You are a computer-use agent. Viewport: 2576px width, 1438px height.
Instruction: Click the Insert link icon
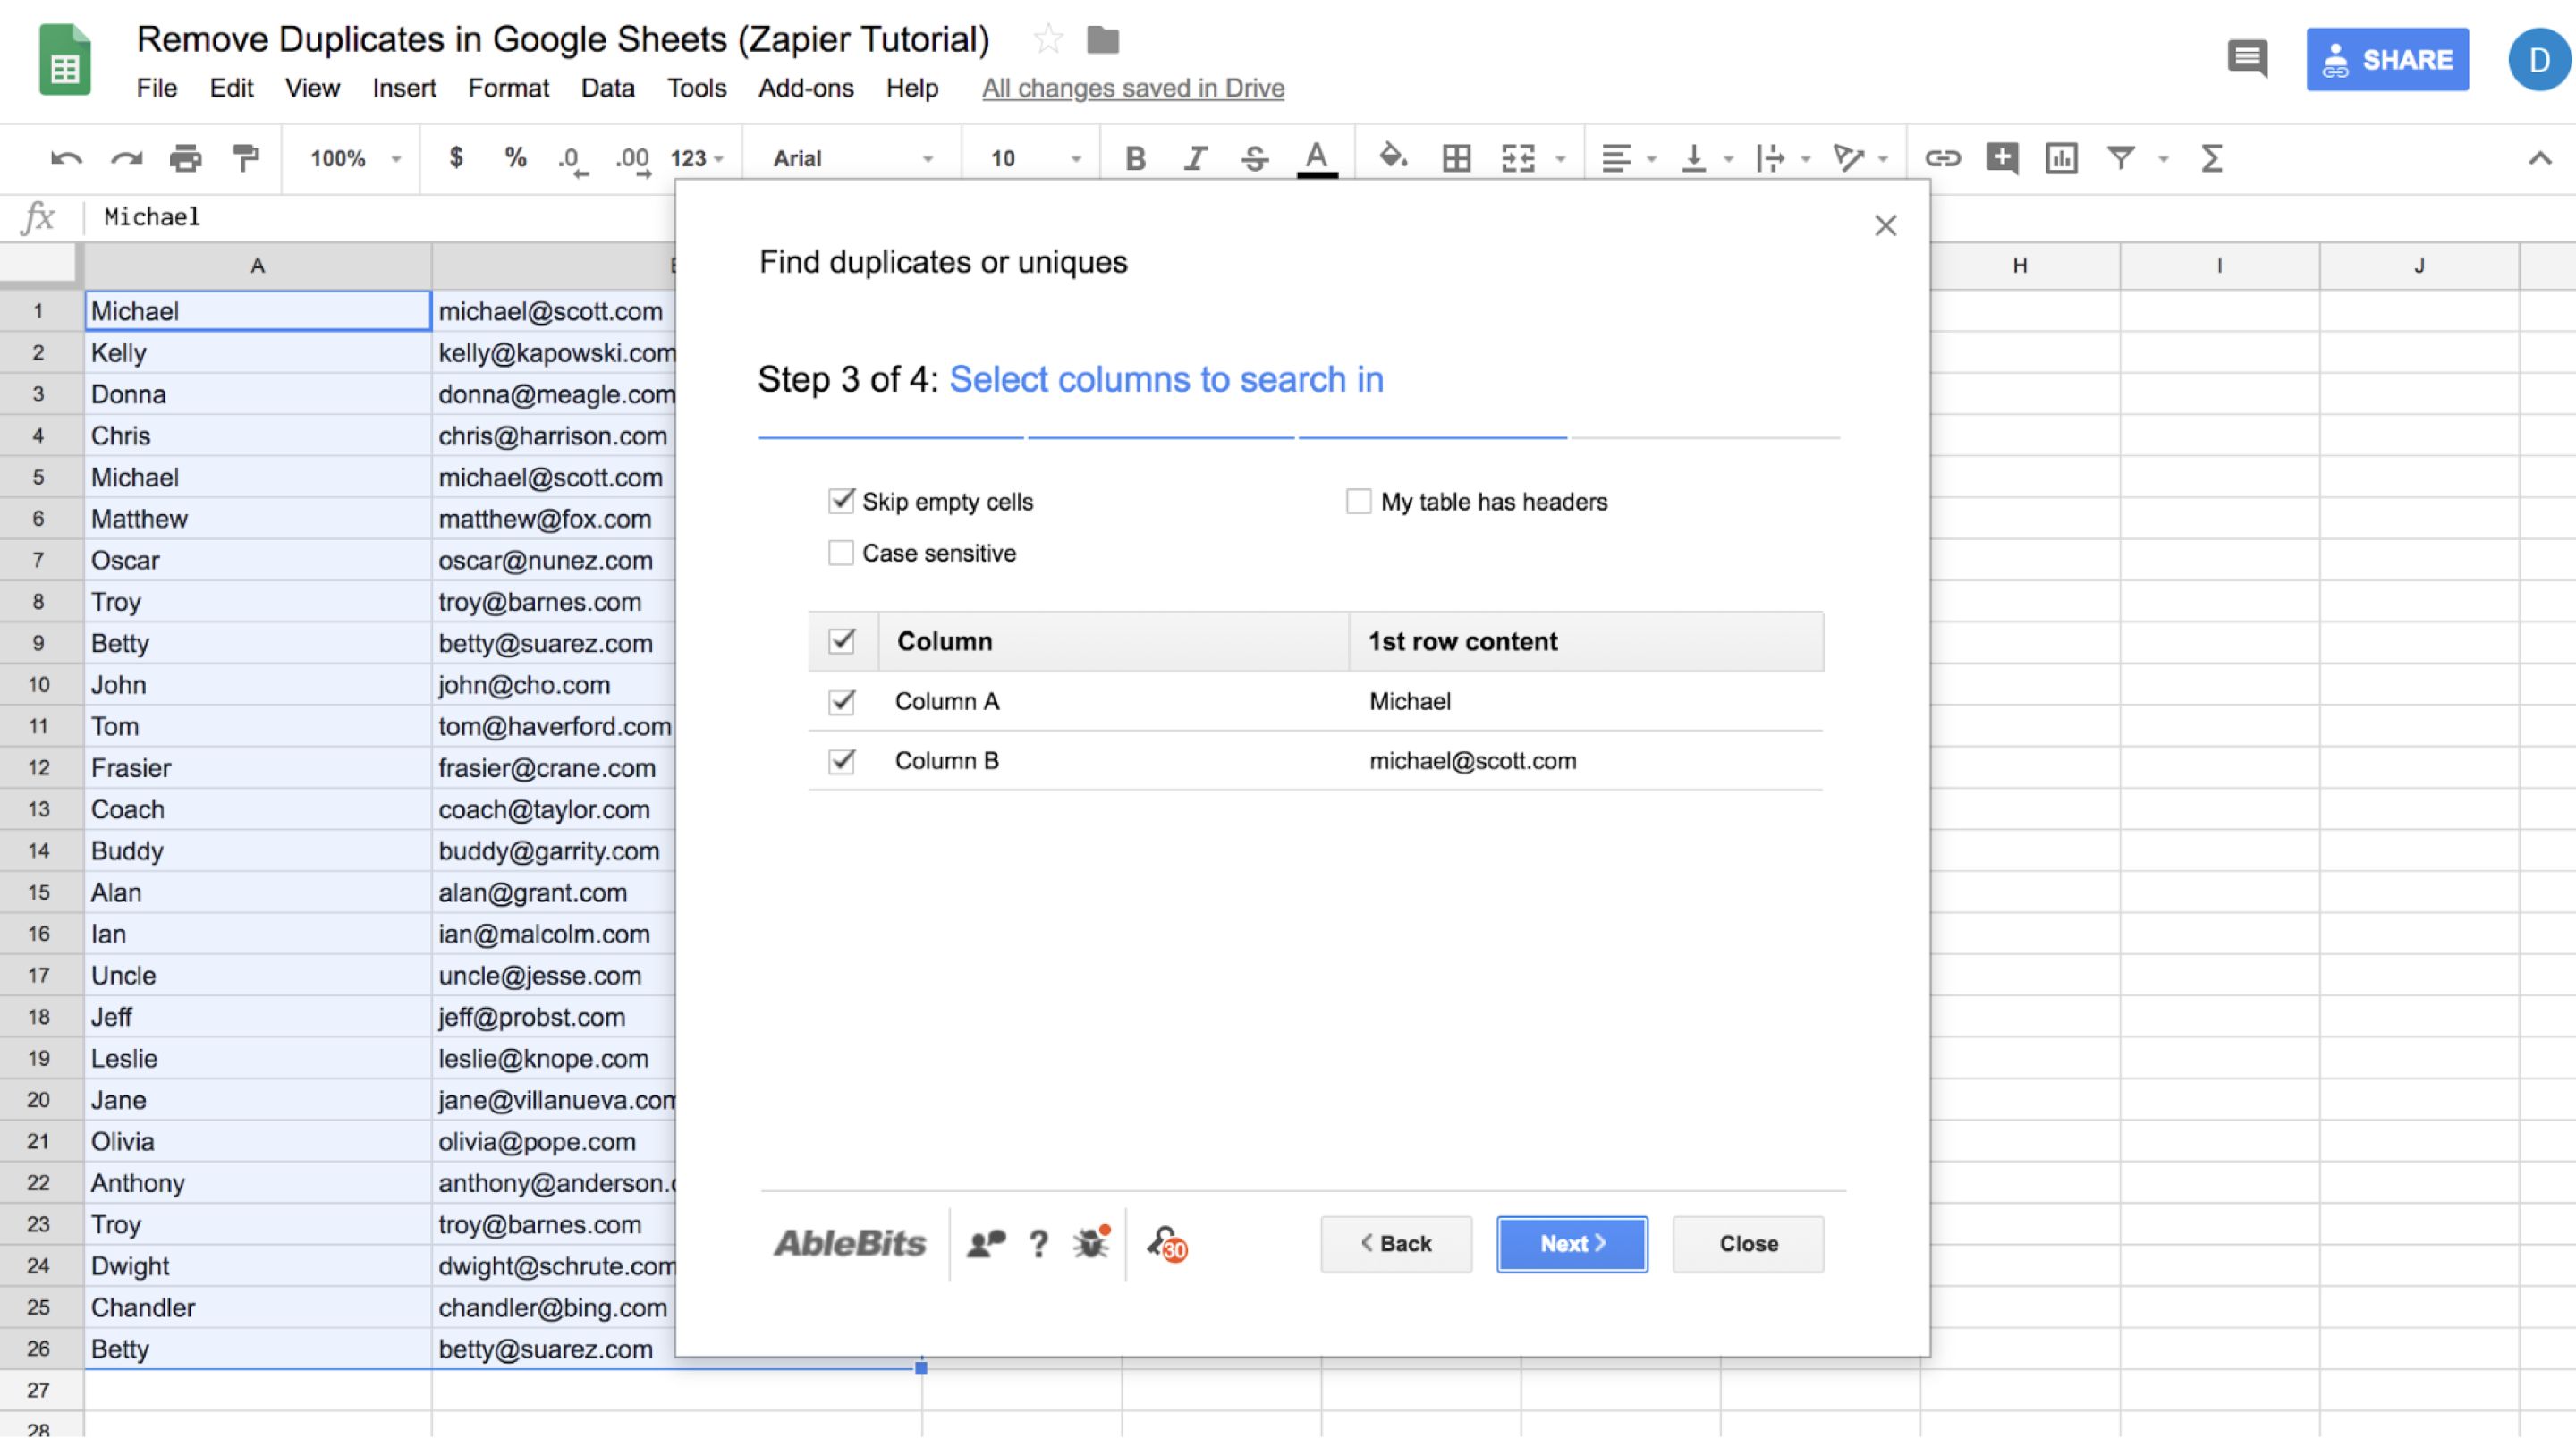click(1941, 157)
